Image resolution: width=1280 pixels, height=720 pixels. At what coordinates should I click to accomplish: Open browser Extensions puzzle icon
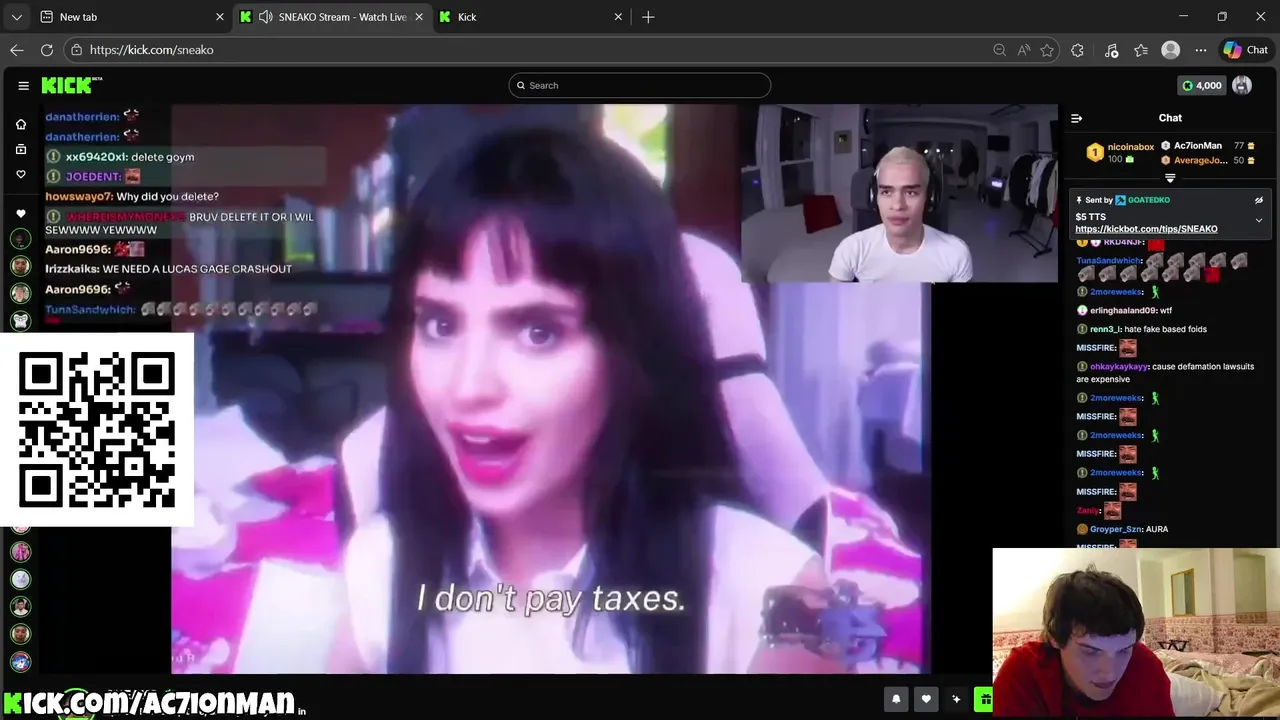click(1077, 50)
